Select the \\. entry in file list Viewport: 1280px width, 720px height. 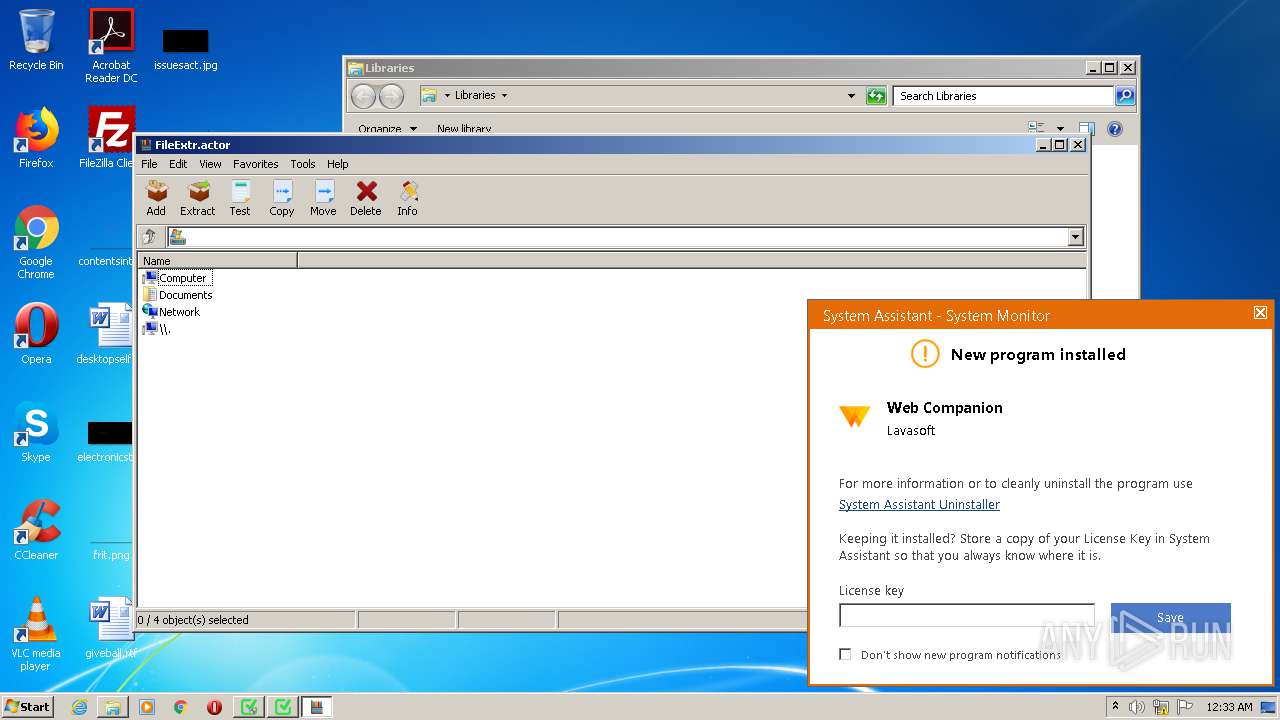click(x=157, y=329)
